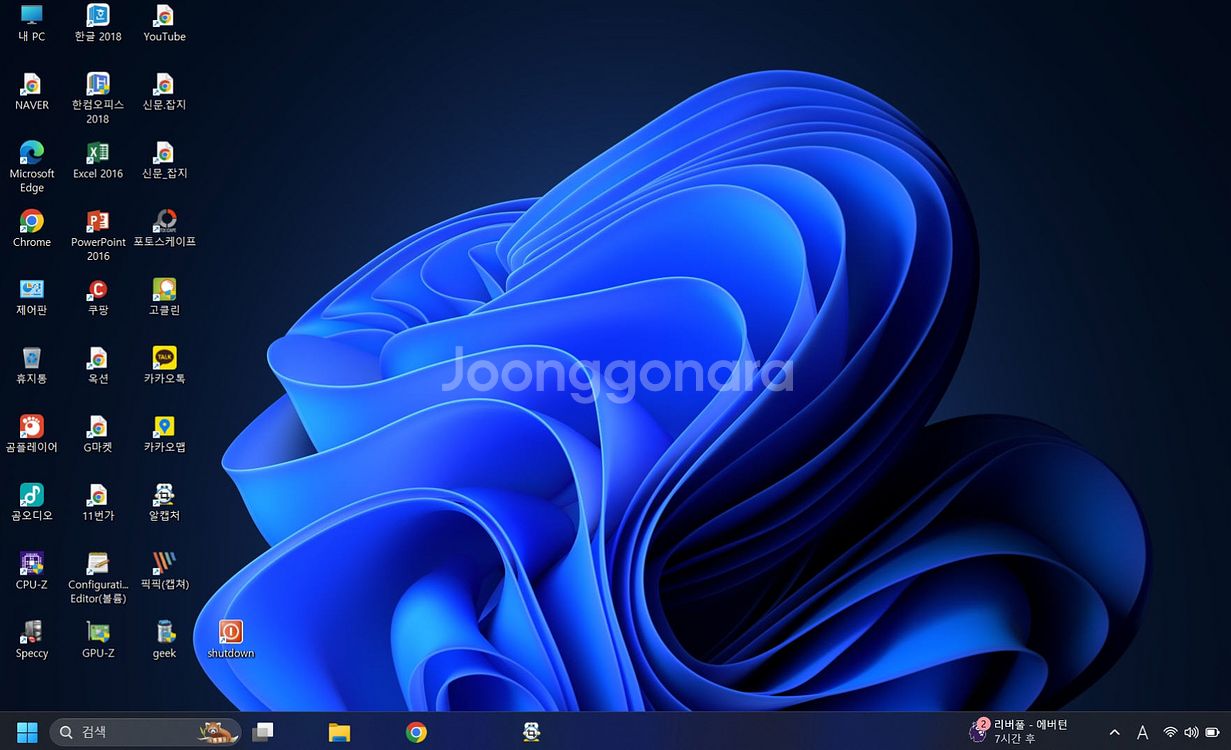The image size is (1231, 750).
Task: Toggle the input language A indicator
Action: (1142, 733)
